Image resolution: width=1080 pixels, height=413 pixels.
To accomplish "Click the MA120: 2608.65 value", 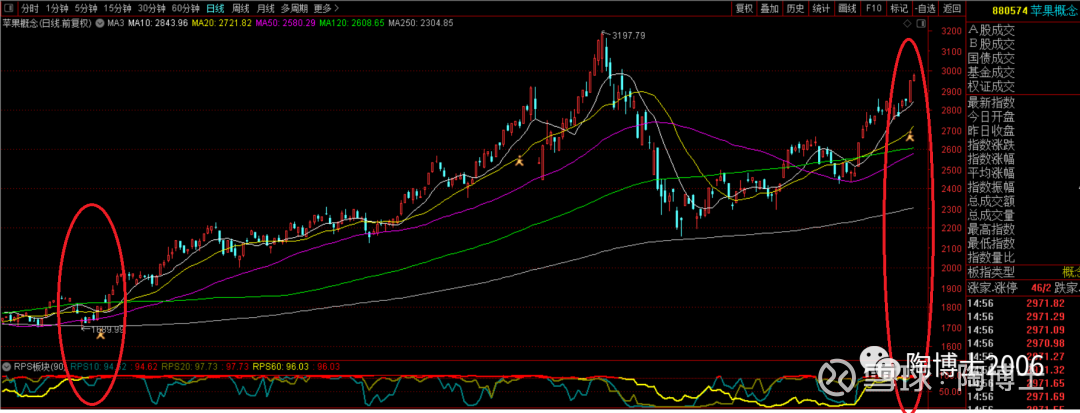I will coord(351,23).
